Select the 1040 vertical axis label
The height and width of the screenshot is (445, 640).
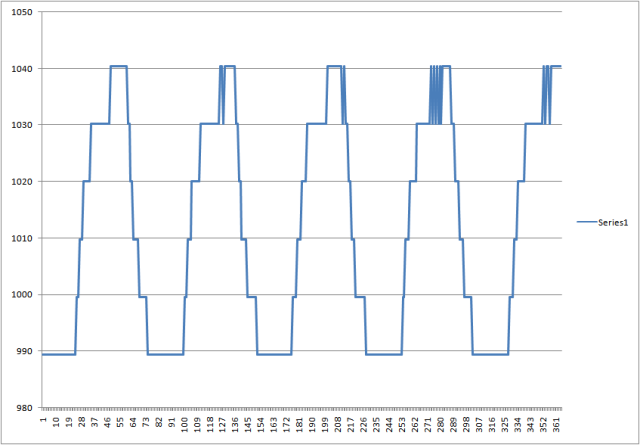click(22, 69)
